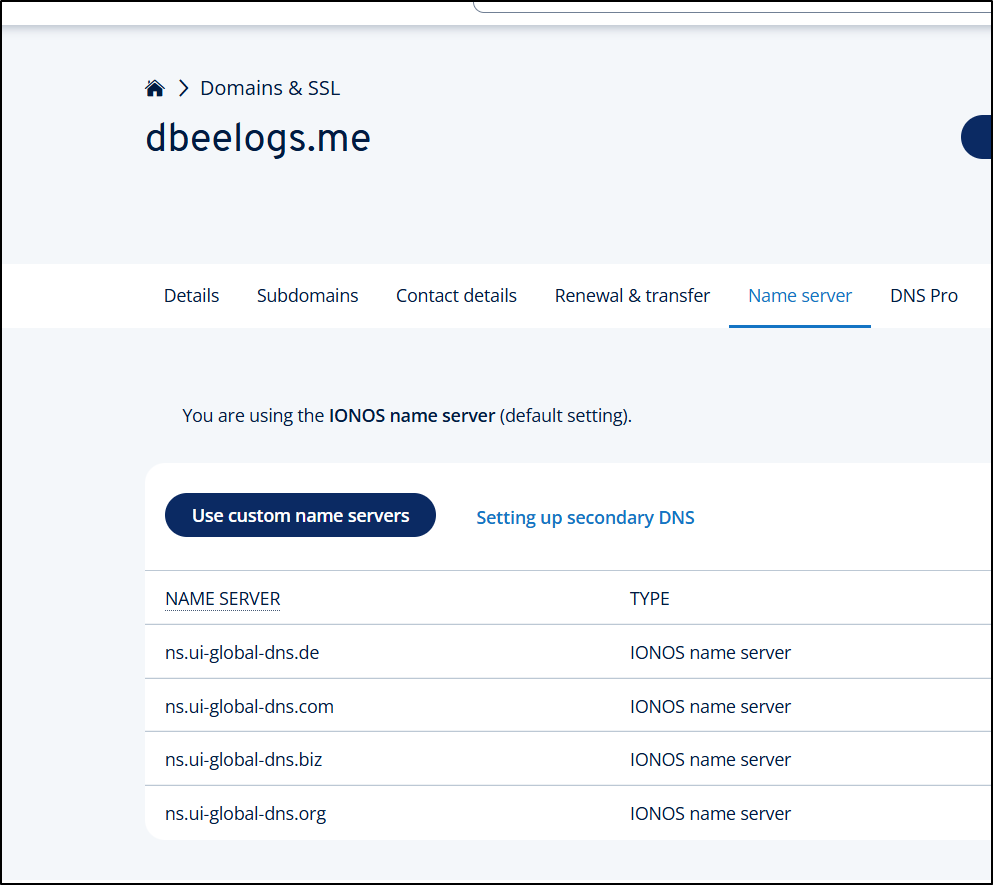This screenshot has height=885, width=993.
Task: Click the dbeelogs.me domain heading
Action: (x=258, y=138)
